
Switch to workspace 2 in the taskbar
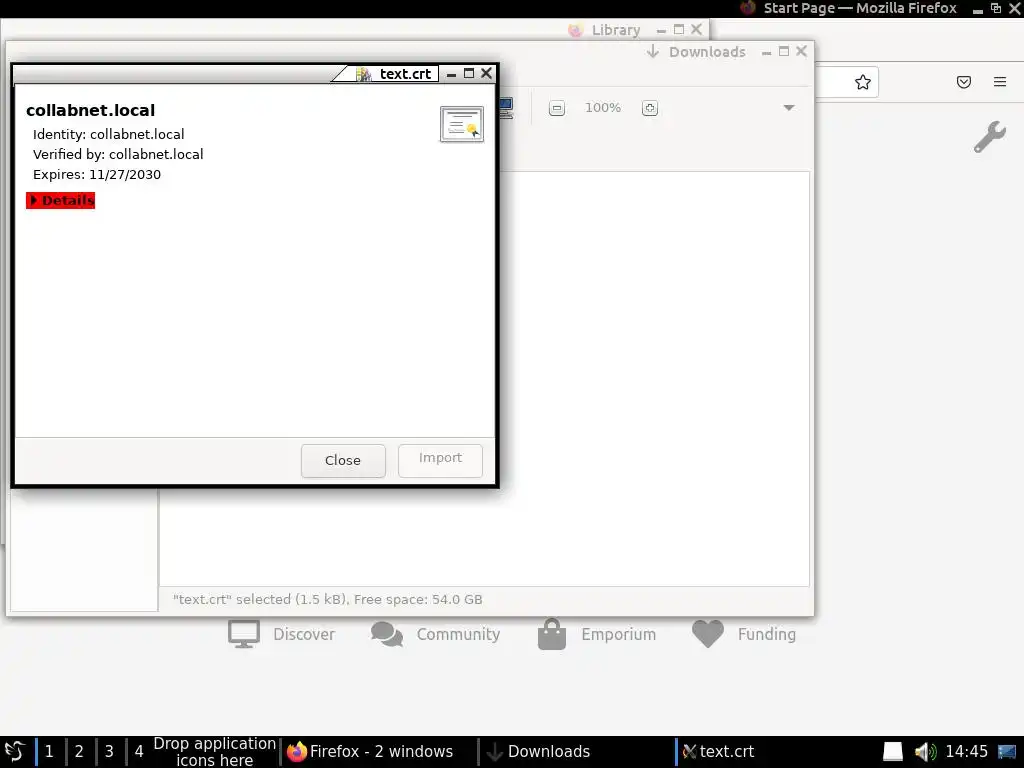[x=79, y=752]
